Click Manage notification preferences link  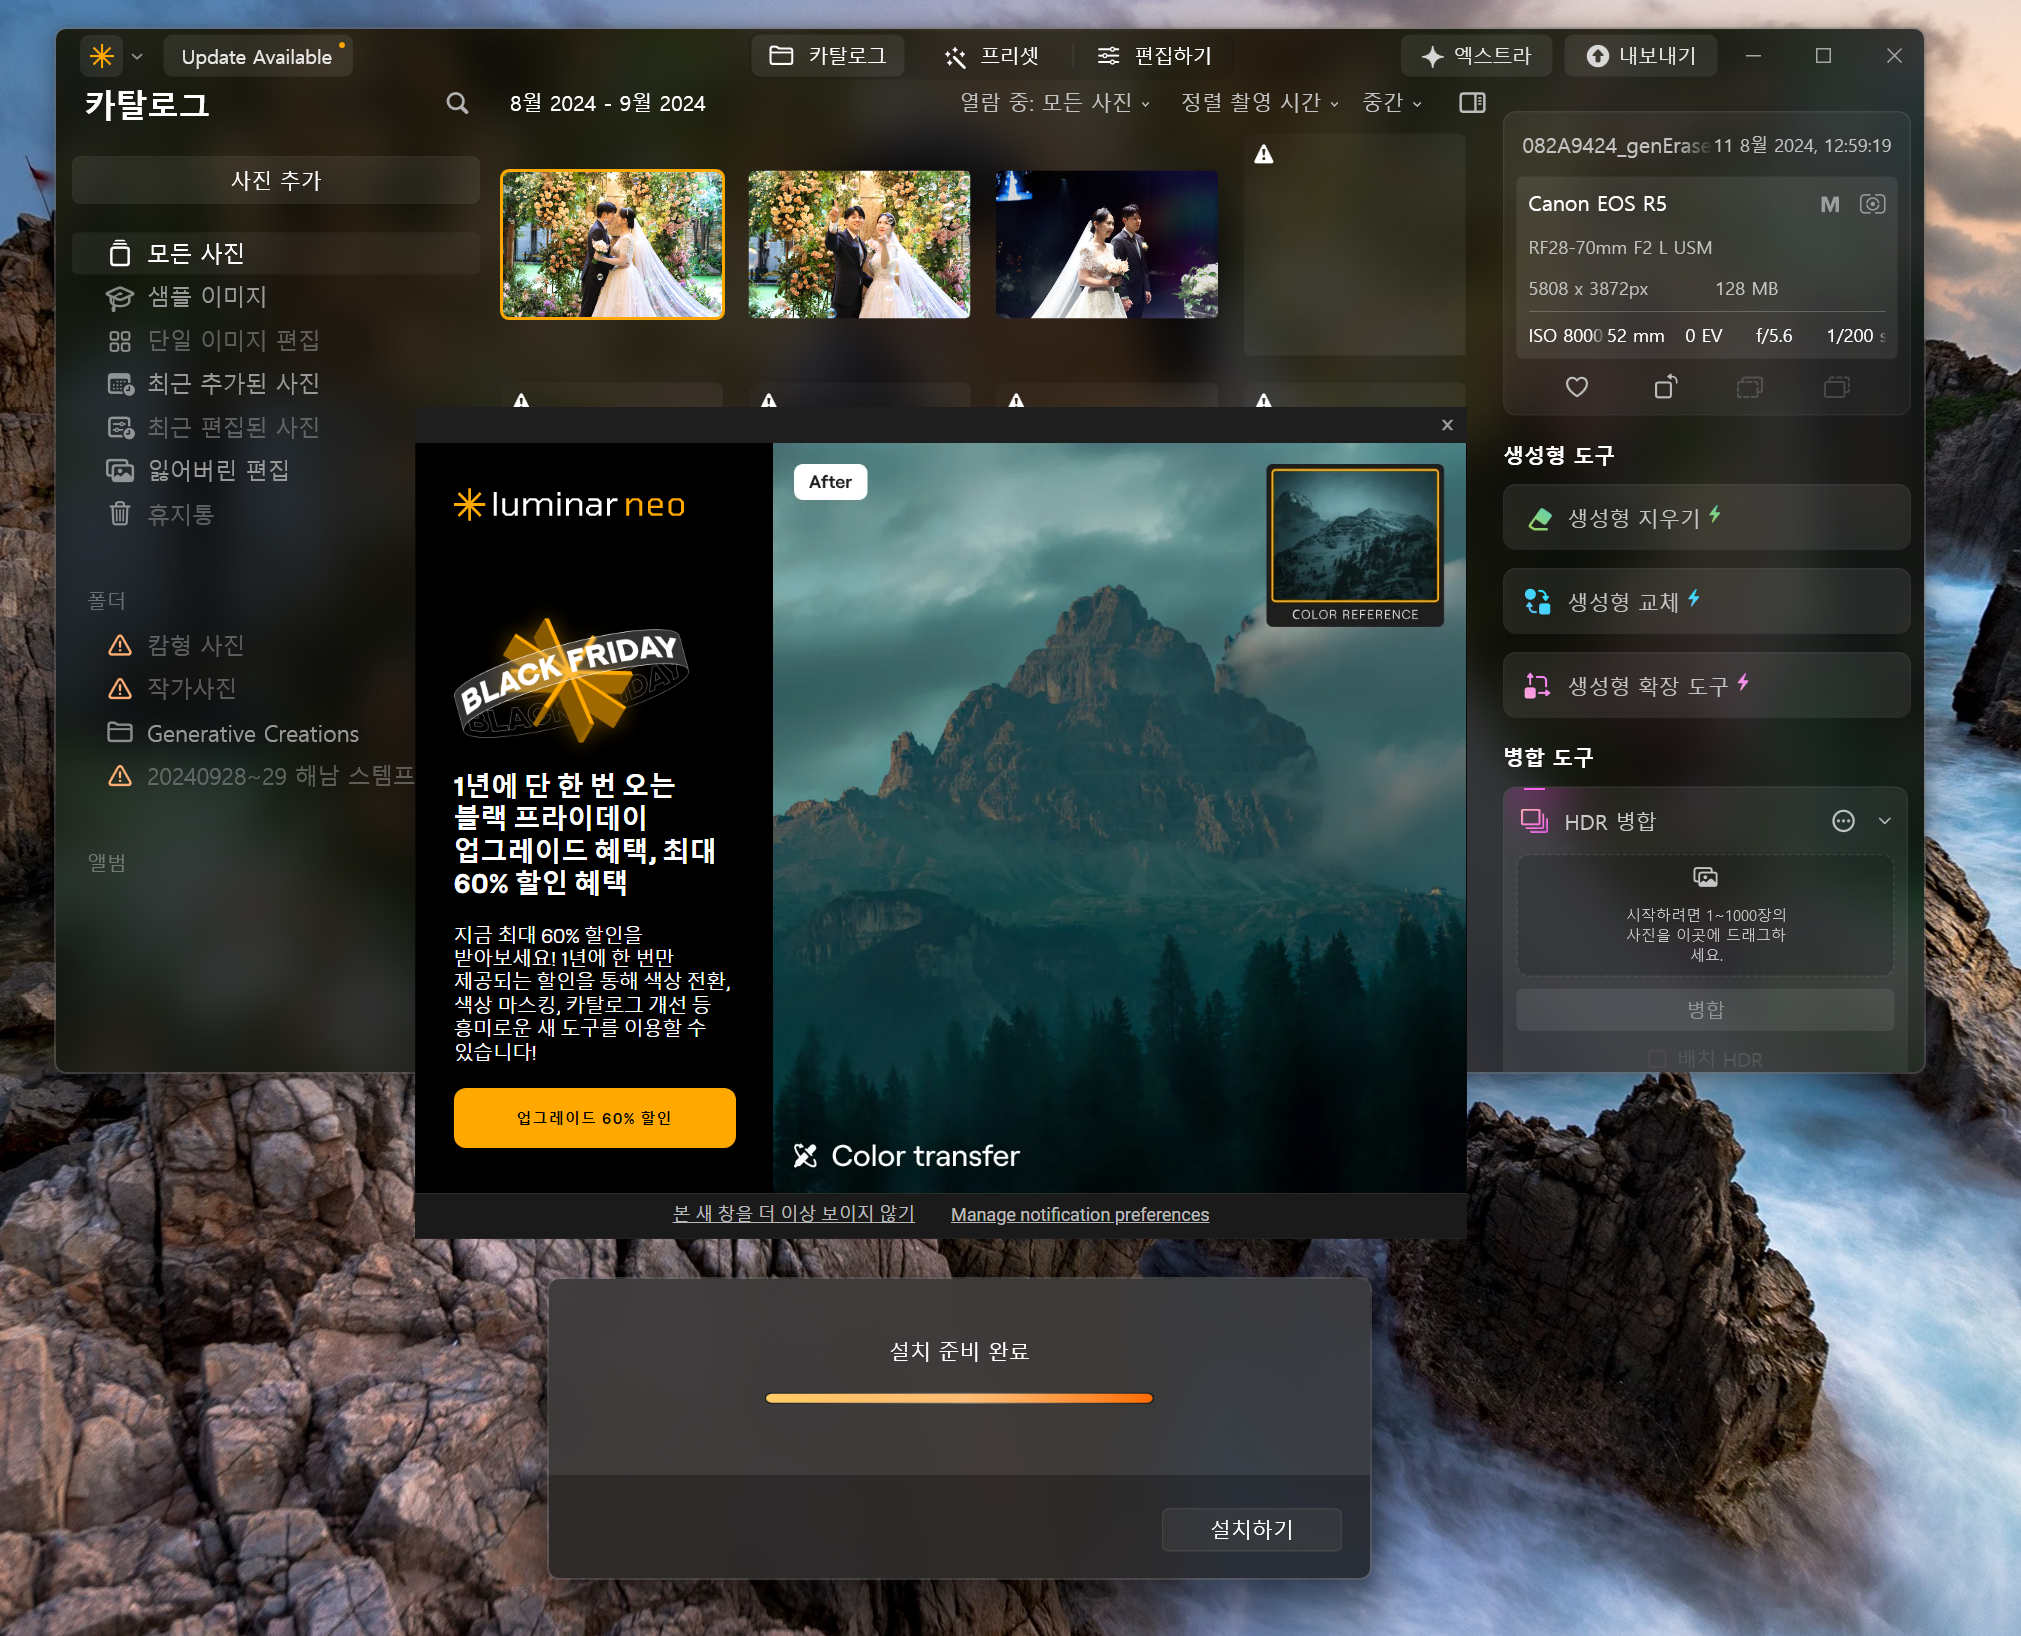[x=1079, y=1214]
